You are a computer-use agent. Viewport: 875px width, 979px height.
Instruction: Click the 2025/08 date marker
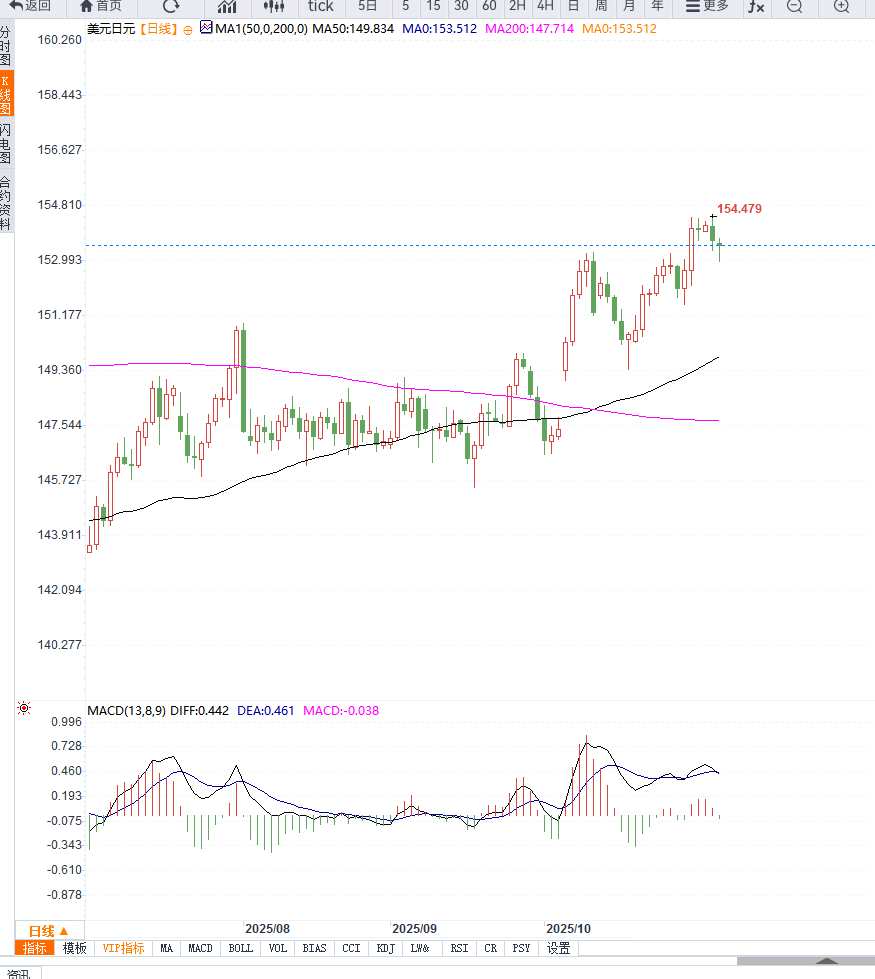click(267, 928)
